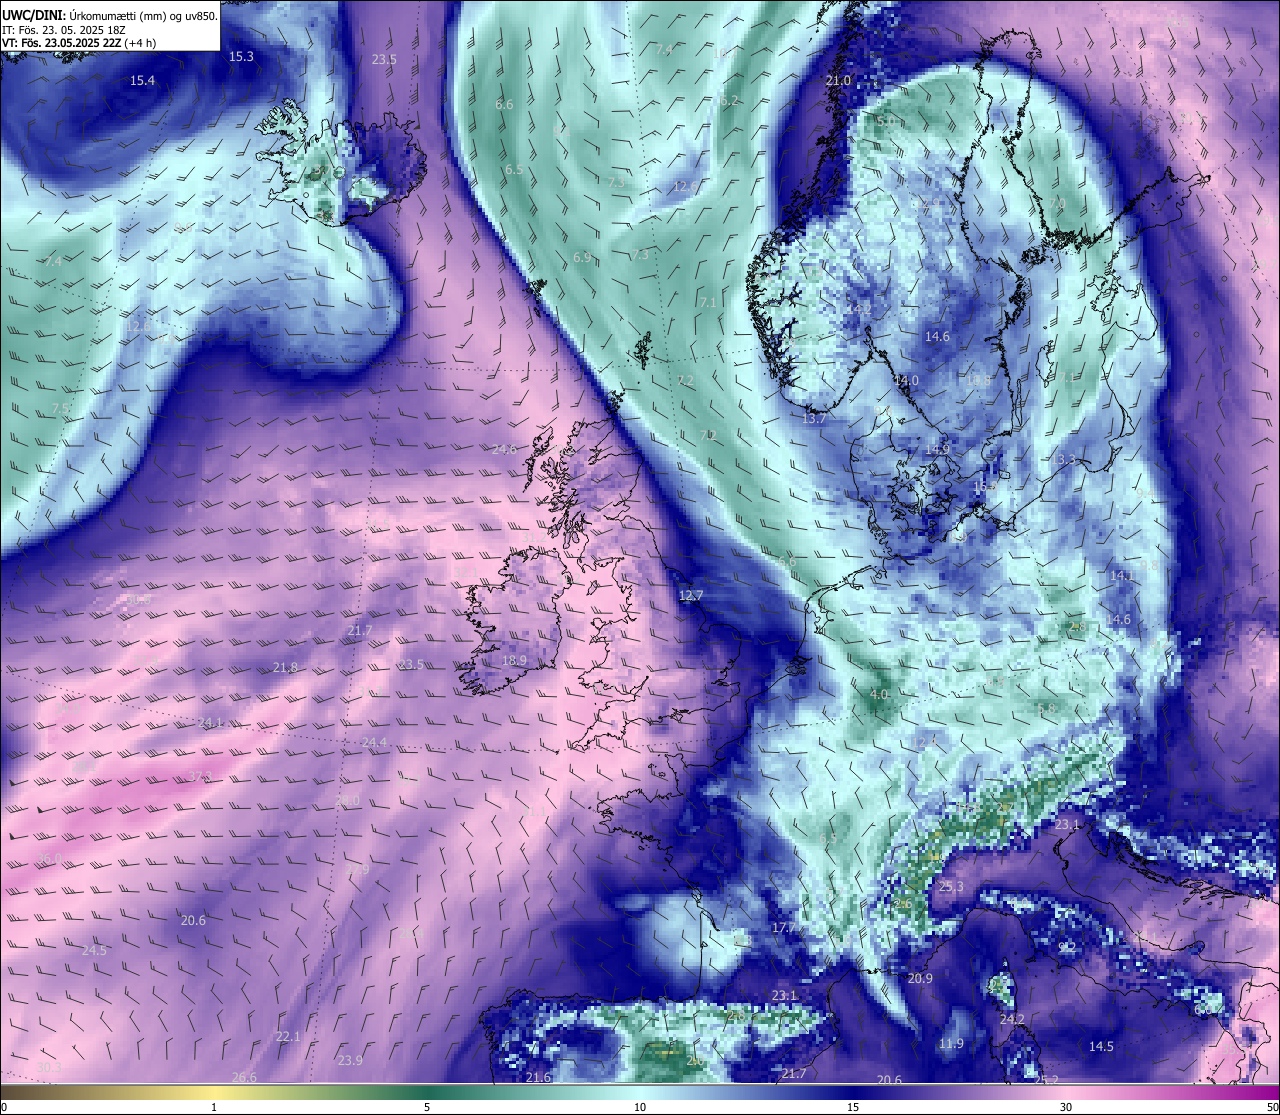Click the colorbar tick label 5
The width and height of the screenshot is (1280, 1115).
tap(427, 1107)
